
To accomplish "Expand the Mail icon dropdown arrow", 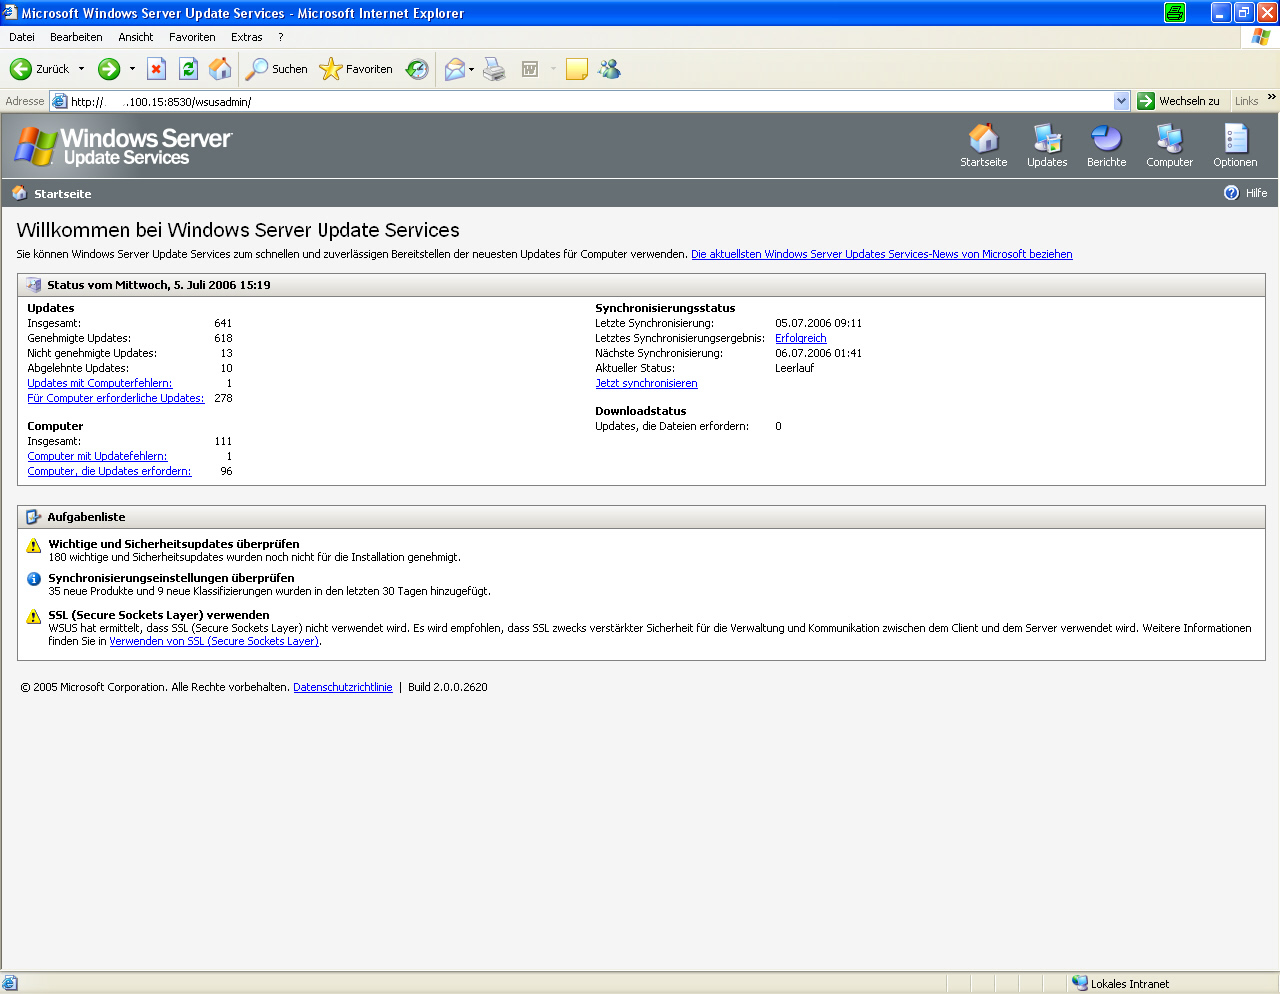I will [471, 69].
